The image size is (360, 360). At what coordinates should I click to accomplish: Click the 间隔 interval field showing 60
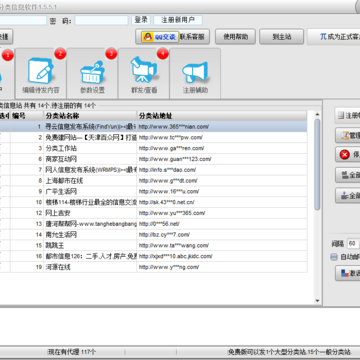353,244
